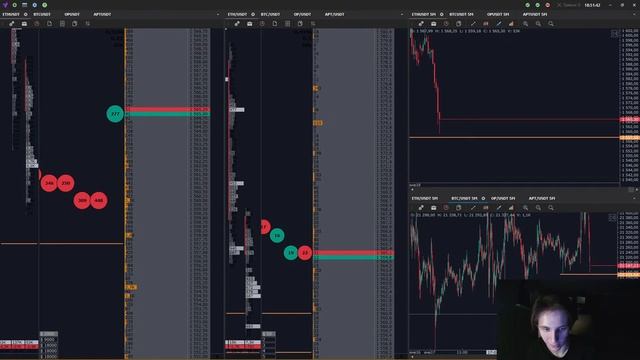Open the window-layout icon in title bar
640x360 pixels.
[x=24, y=5]
